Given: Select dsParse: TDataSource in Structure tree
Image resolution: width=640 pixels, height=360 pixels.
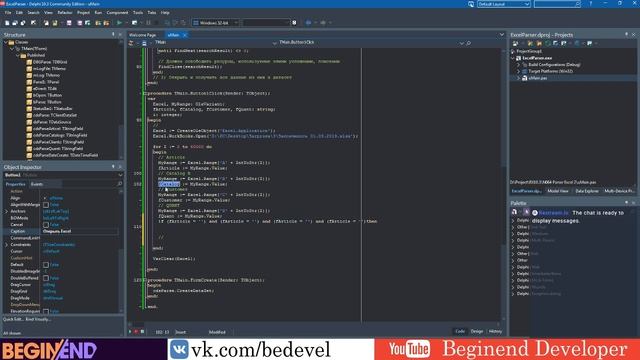Looking at the screenshot, I should (52, 122).
